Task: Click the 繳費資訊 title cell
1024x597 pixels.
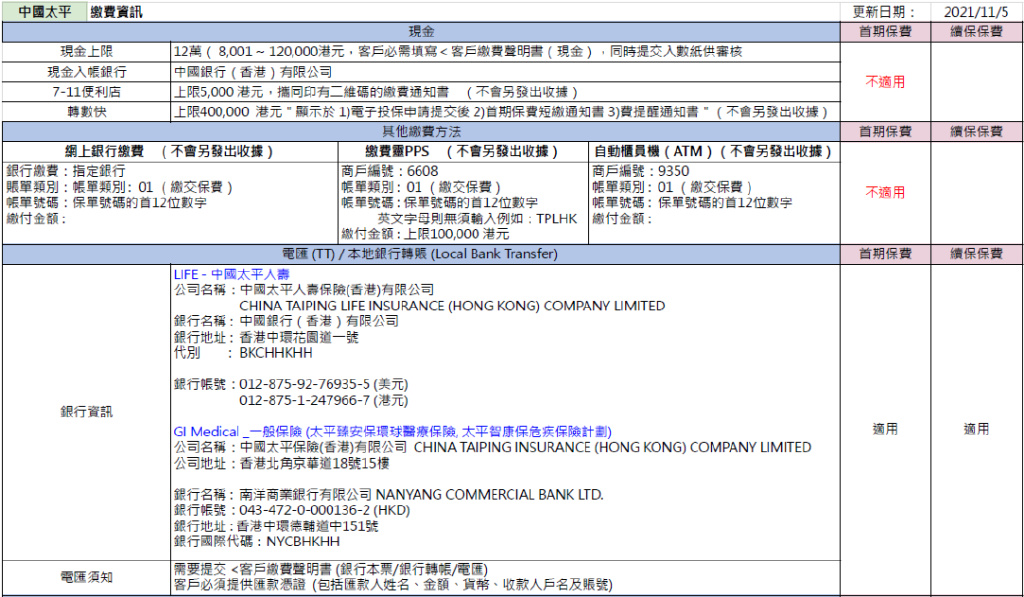Action: (116, 12)
